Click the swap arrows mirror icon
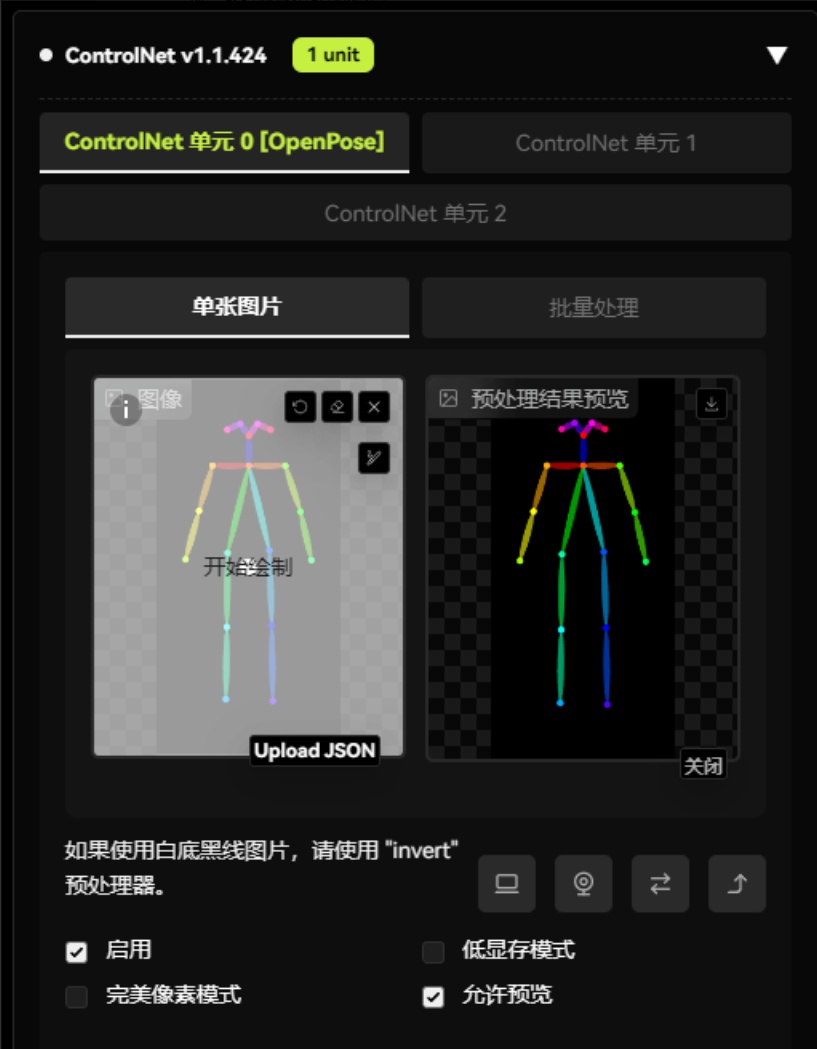 pyautogui.click(x=660, y=884)
